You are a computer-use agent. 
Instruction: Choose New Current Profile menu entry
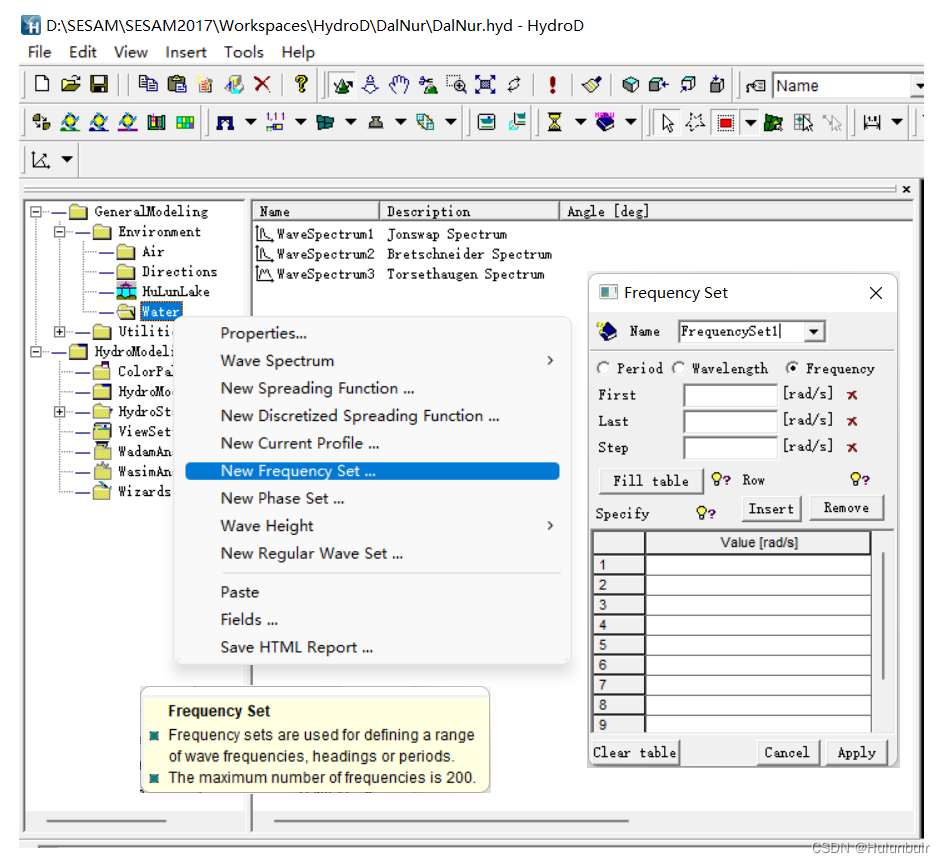[x=300, y=444]
